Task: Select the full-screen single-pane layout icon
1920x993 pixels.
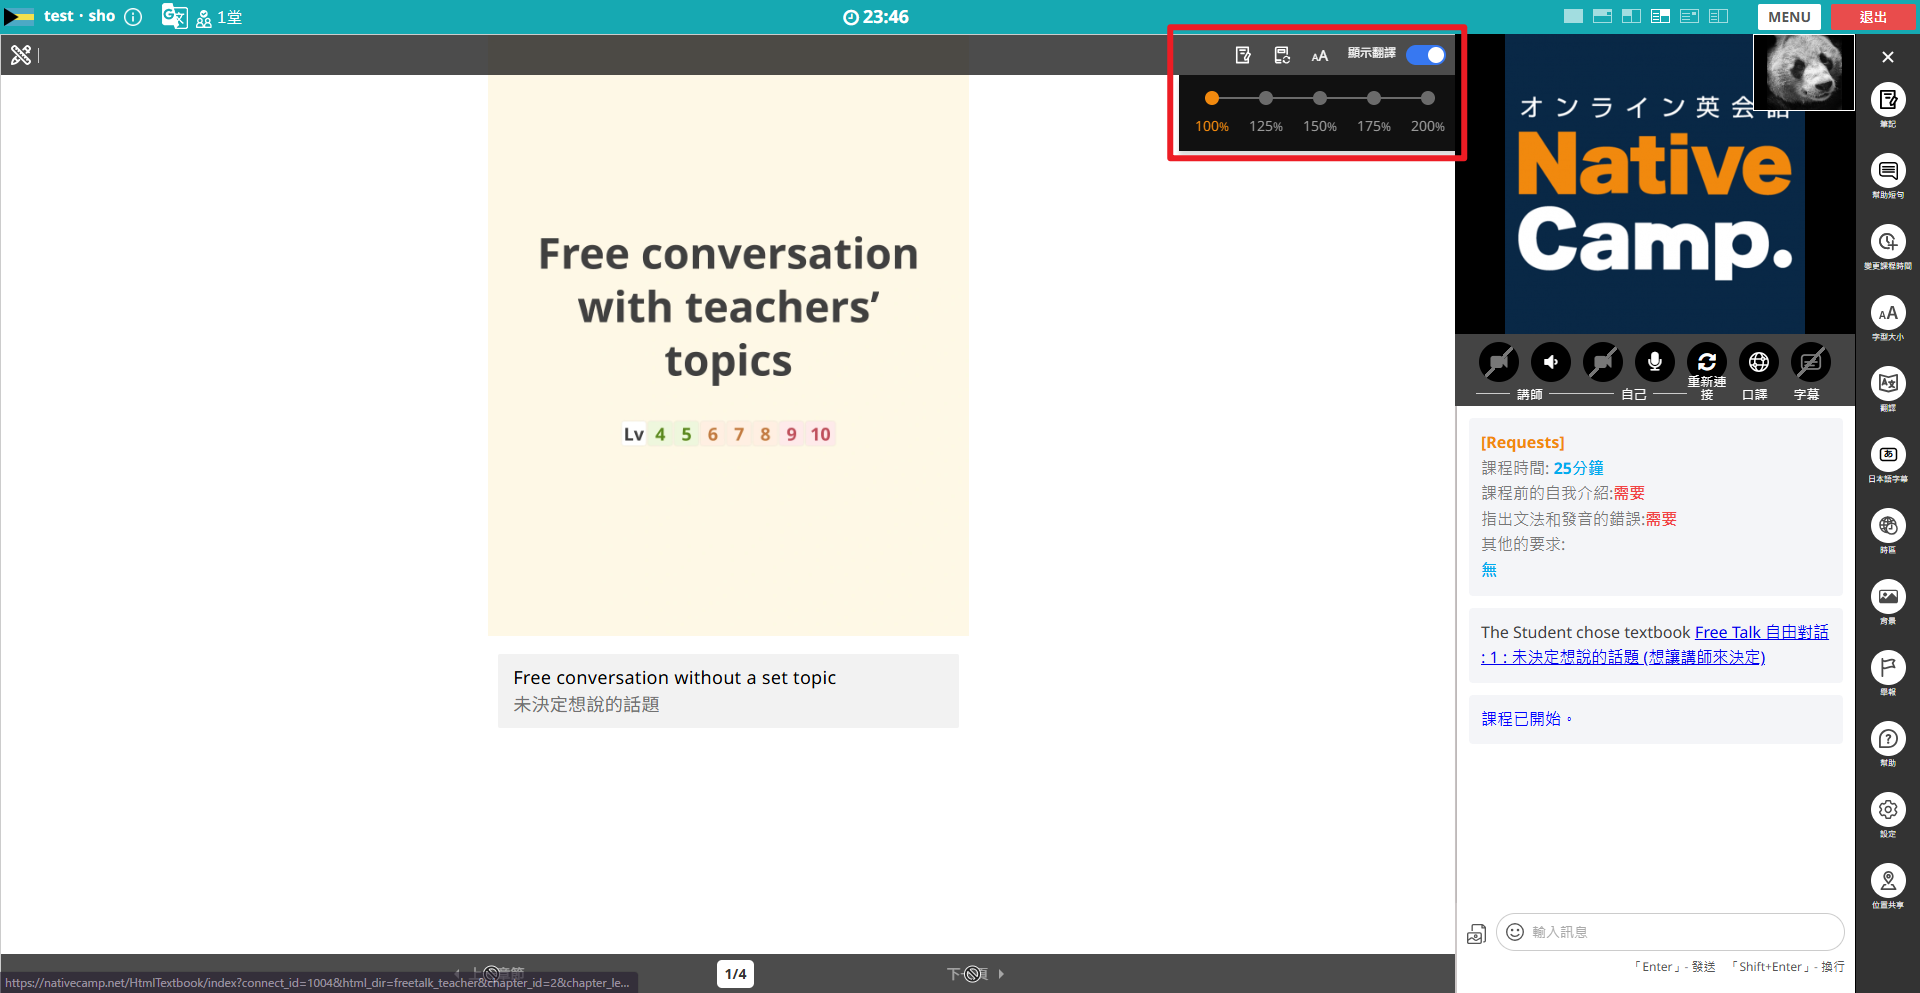Action: [x=1573, y=17]
